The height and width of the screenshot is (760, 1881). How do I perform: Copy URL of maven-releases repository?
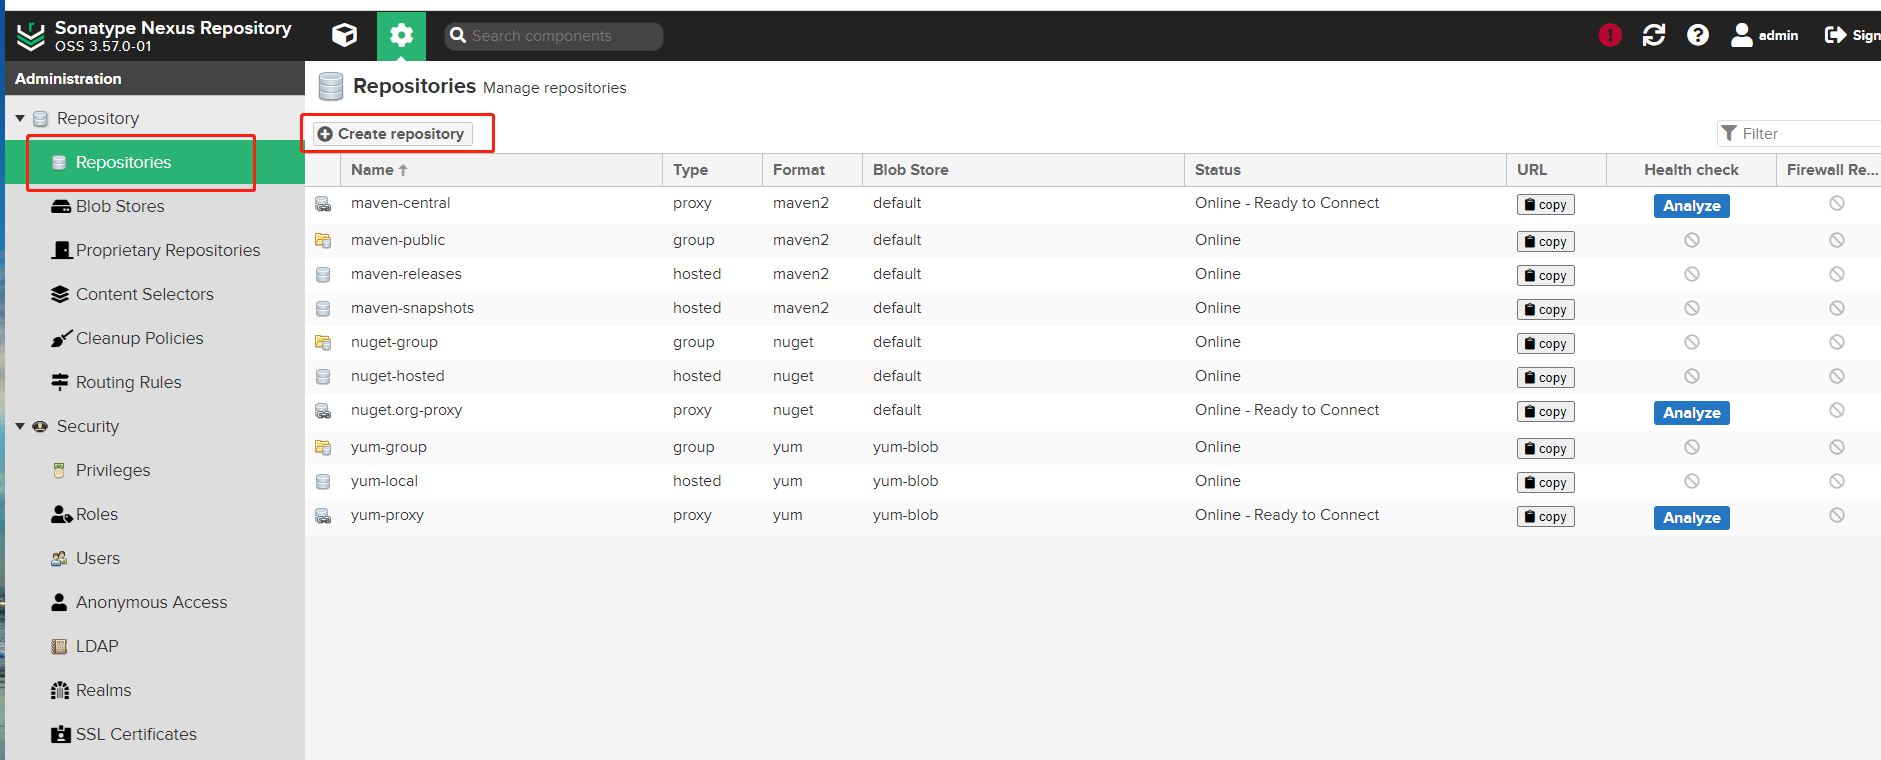pyautogui.click(x=1545, y=275)
